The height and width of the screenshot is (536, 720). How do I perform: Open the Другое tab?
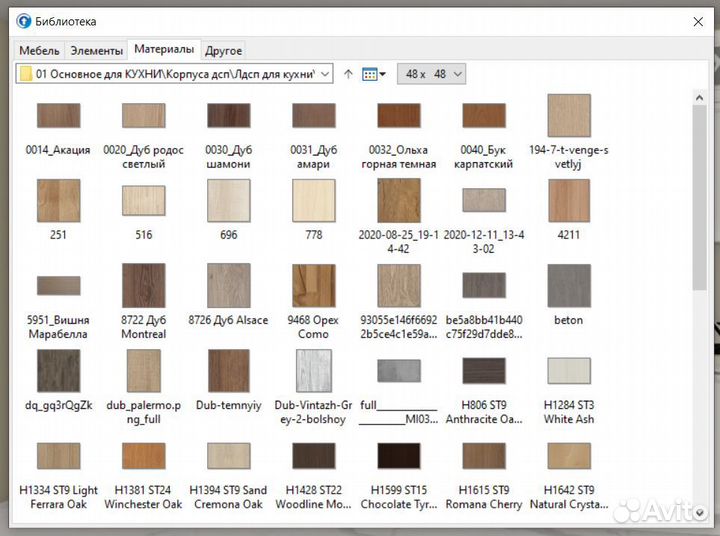pos(223,50)
